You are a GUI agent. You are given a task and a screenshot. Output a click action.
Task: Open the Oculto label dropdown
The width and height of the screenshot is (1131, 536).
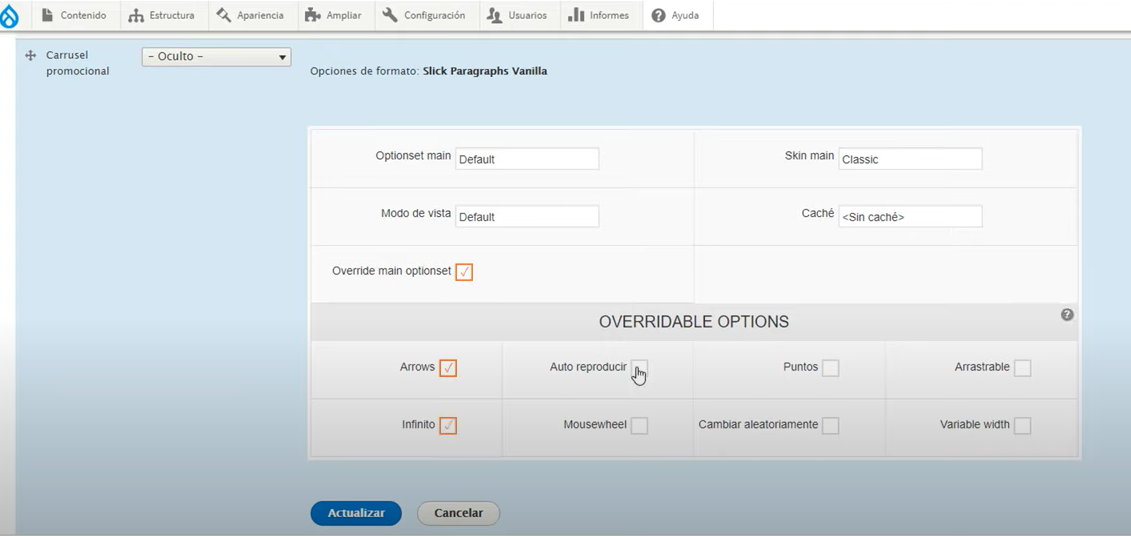pos(216,57)
